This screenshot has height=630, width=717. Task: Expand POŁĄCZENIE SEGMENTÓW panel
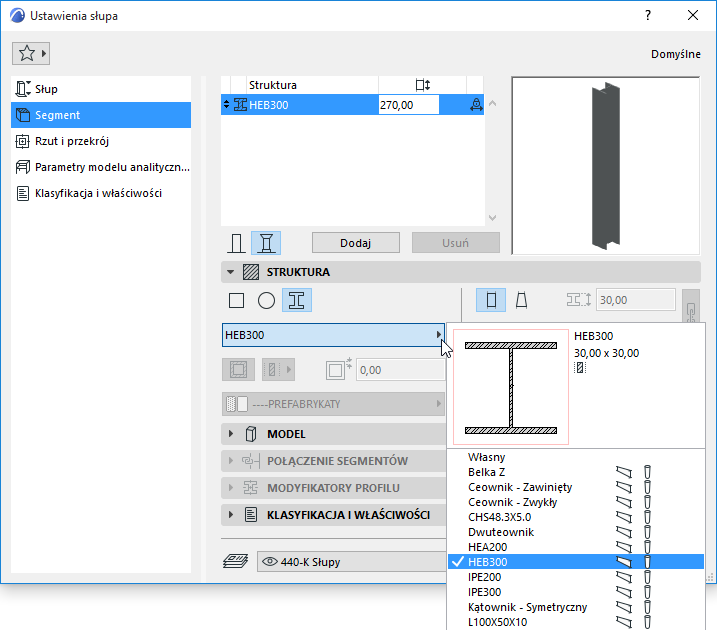[x=230, y=461]
